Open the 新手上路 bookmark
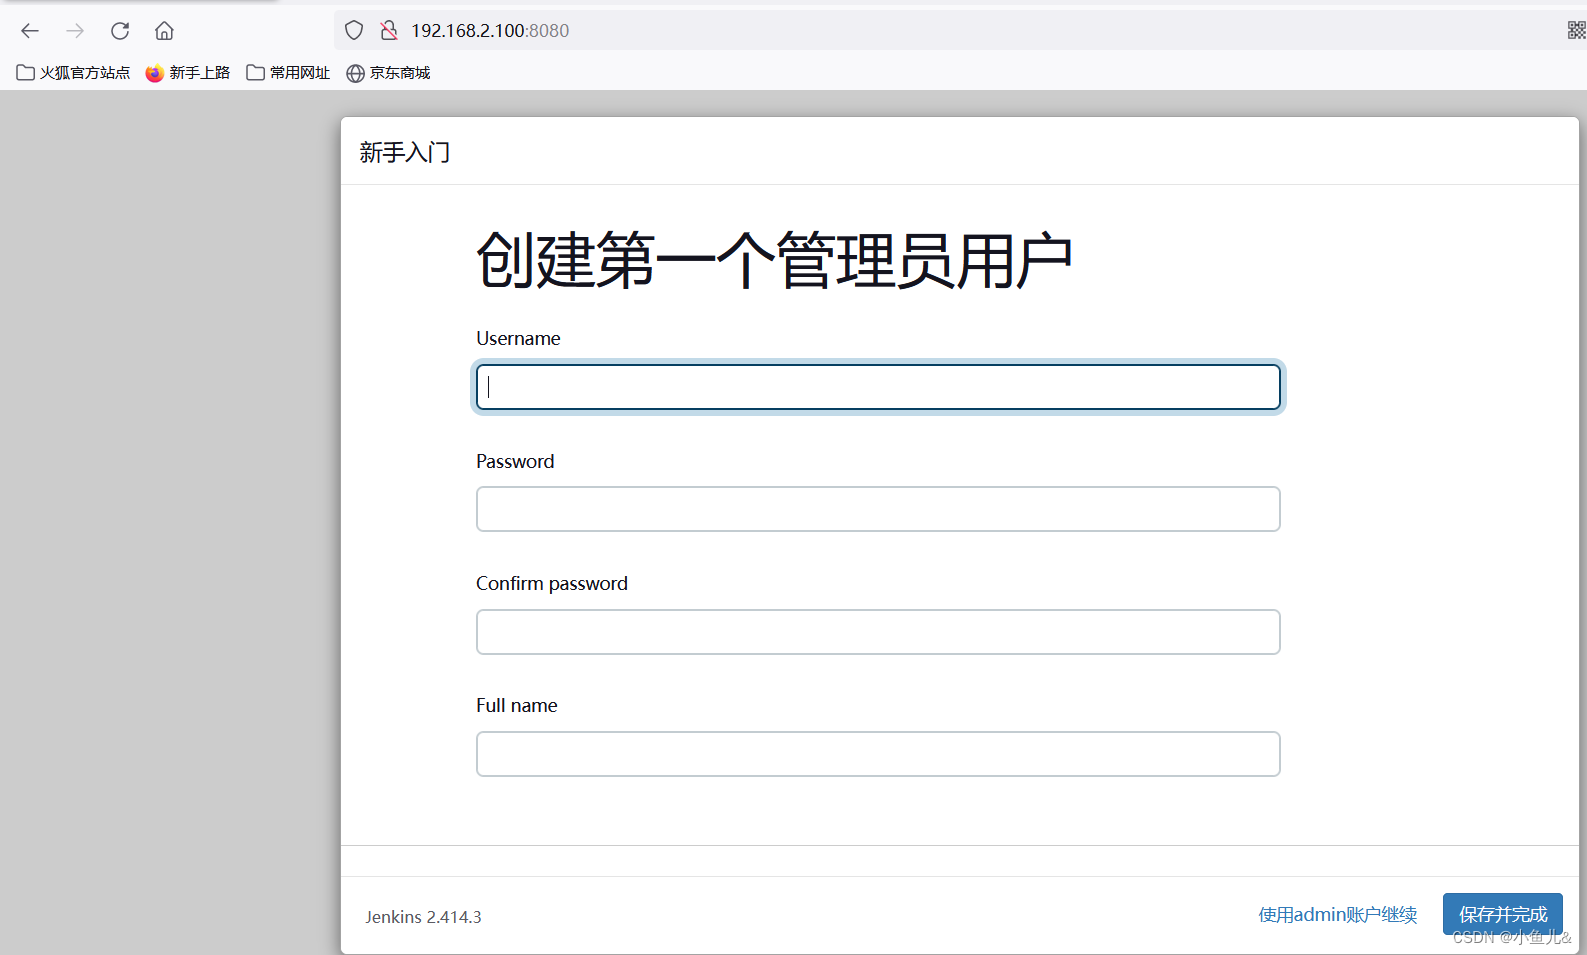The width and height of the screenshot is (1587, 955). pos(188,73)
